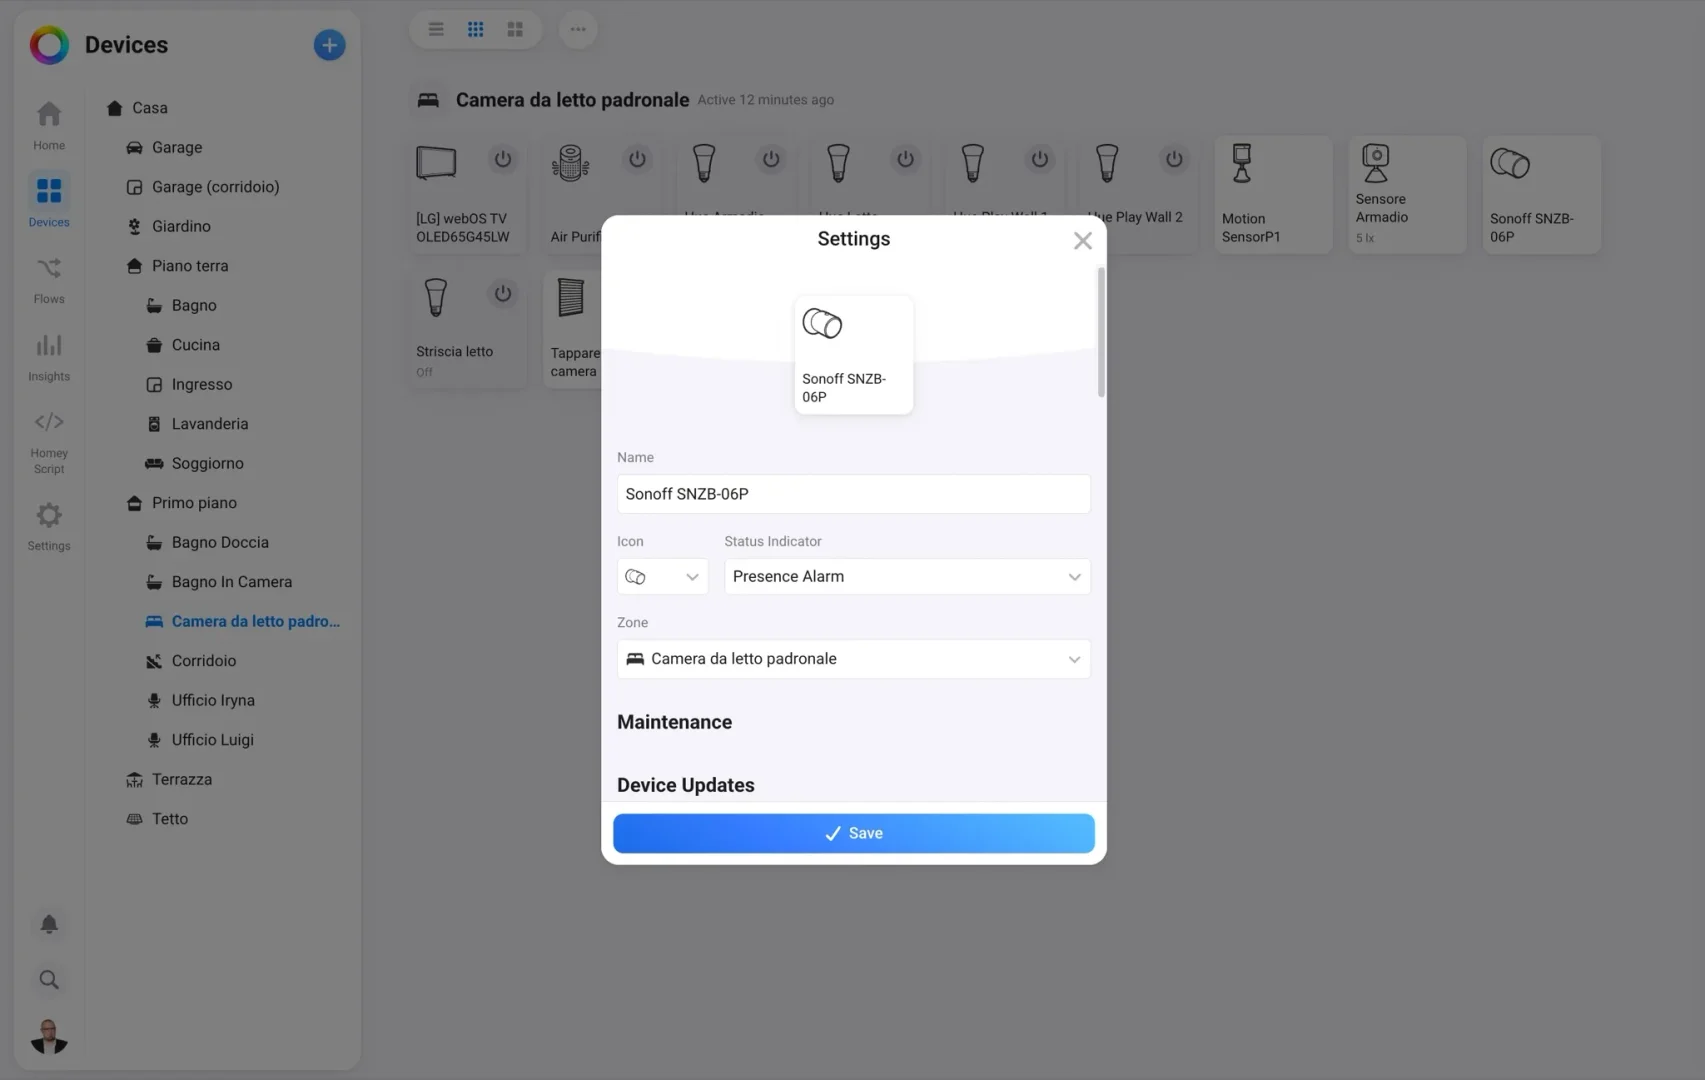The height and width of the screenshot is (1080, 1705).
Task: Select the Lavanderia zone
Action: pyautogui.click(x=209, y=424)
